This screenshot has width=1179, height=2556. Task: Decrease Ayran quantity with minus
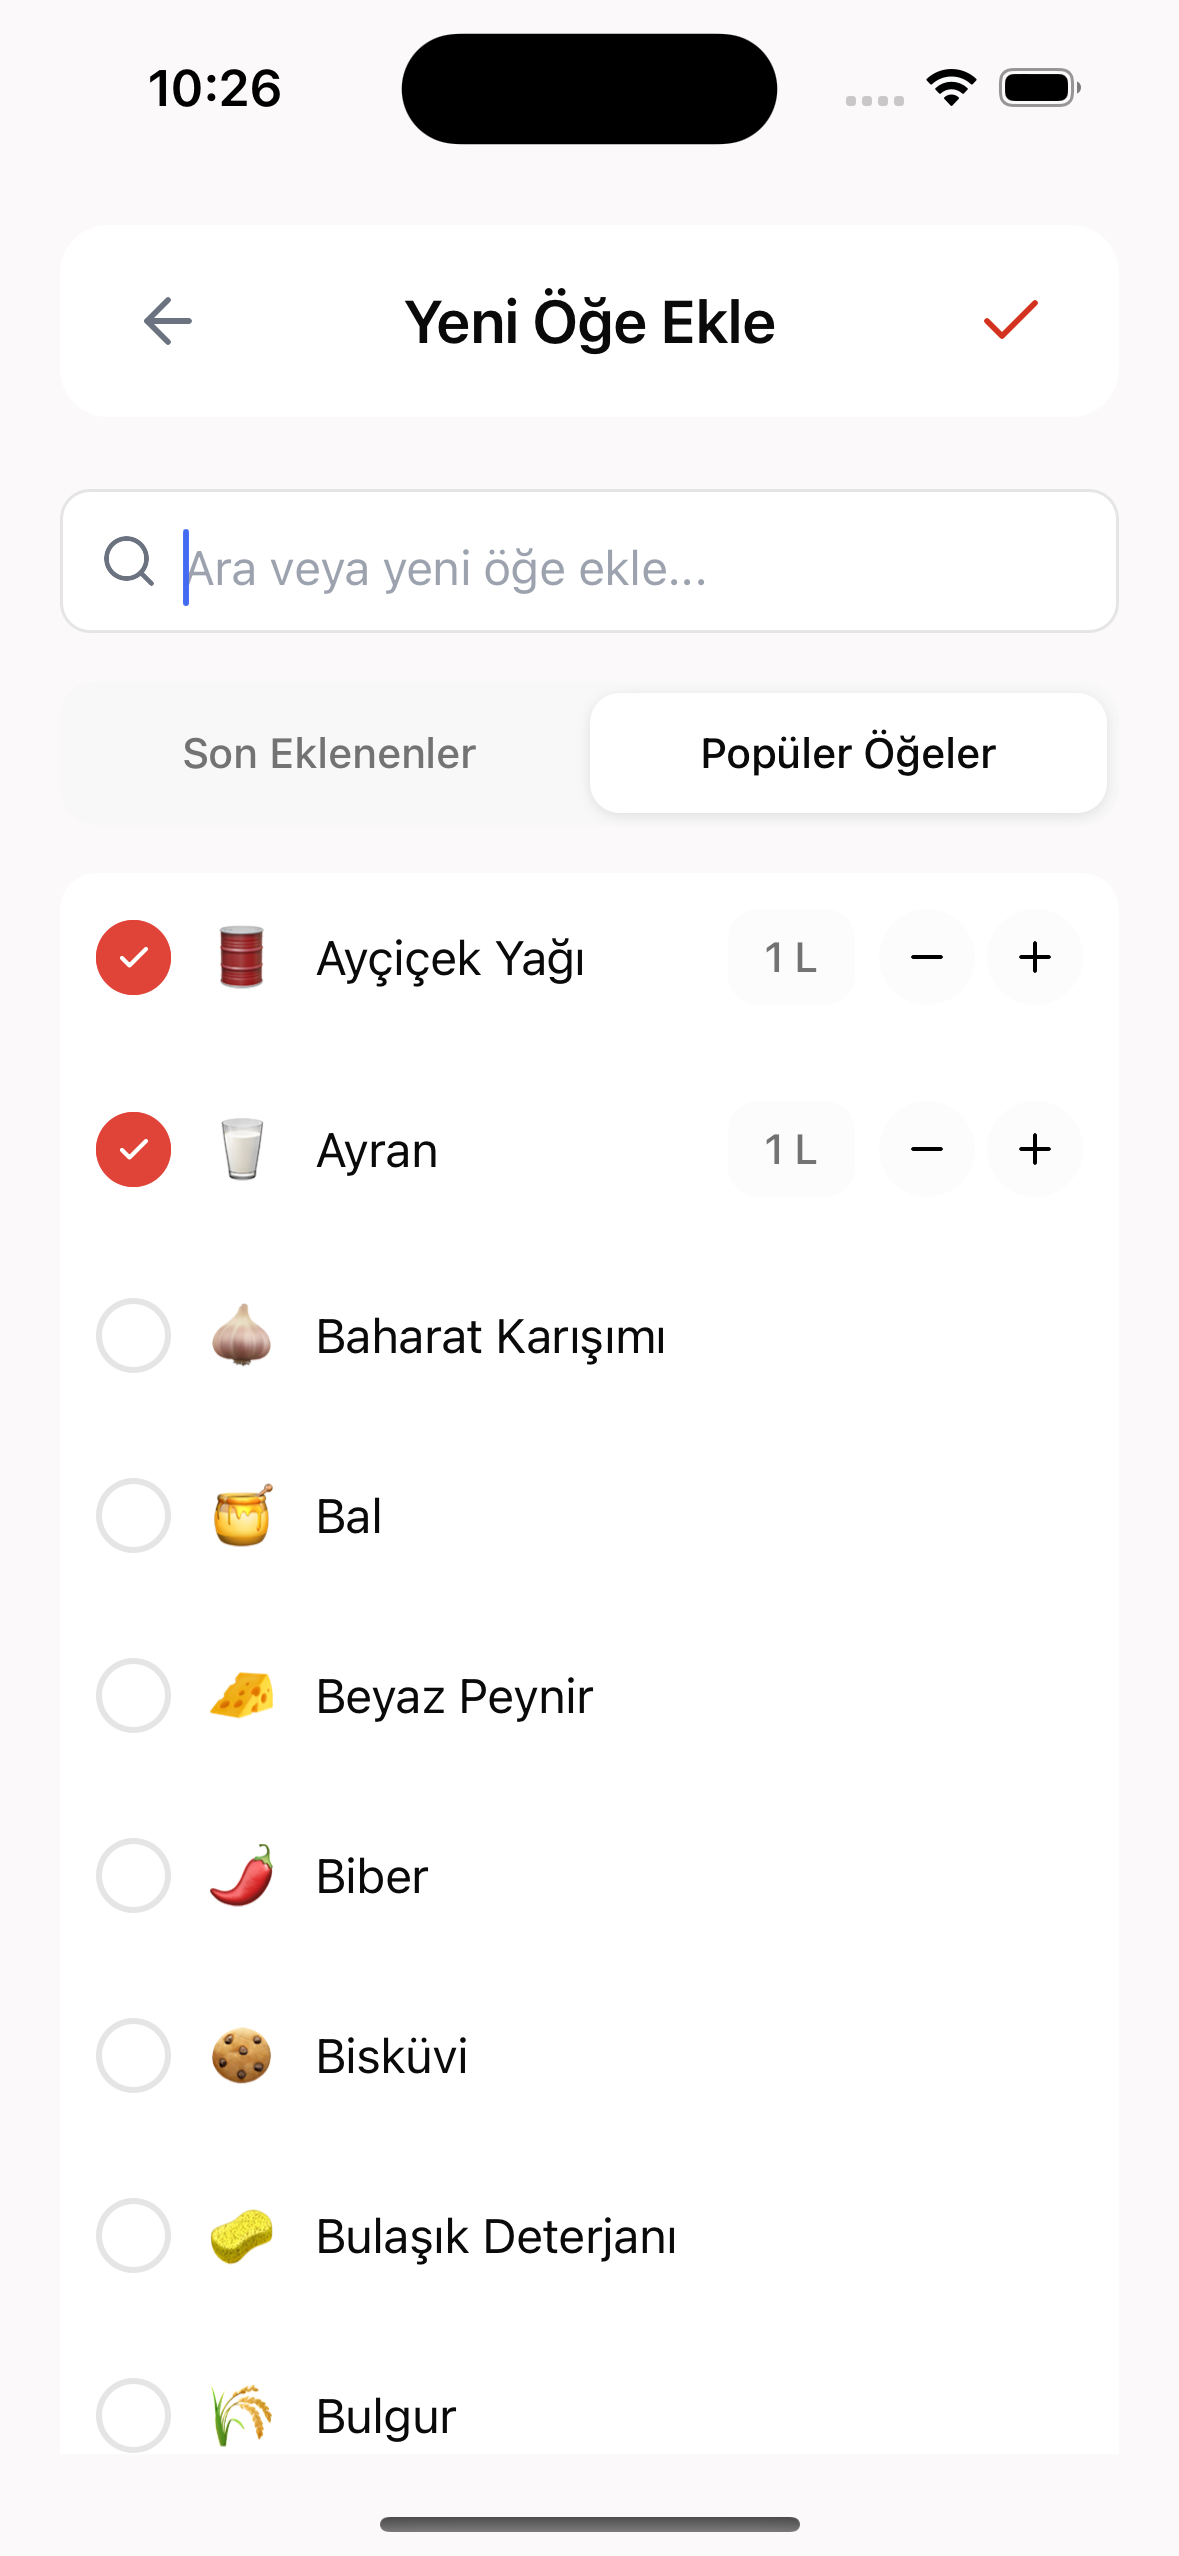point(927,1149)
